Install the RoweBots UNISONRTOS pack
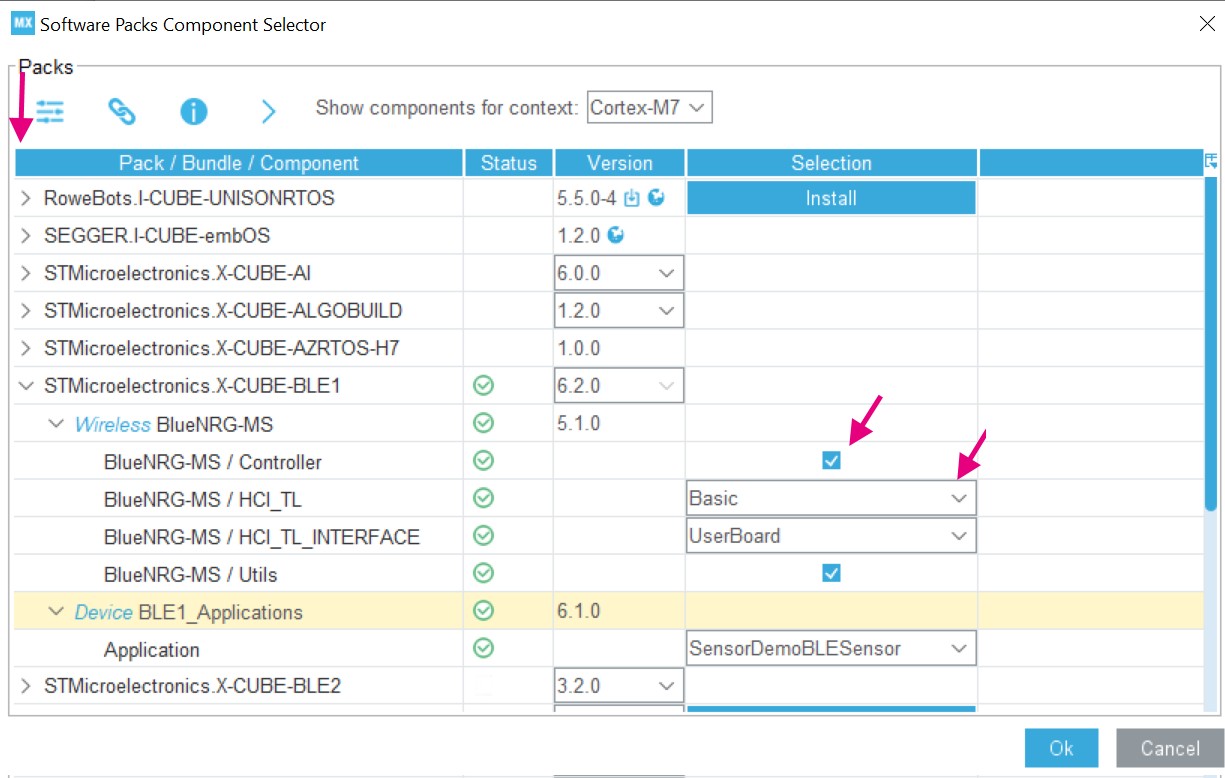Screen dimensions: 1225x778 [831, 198]
